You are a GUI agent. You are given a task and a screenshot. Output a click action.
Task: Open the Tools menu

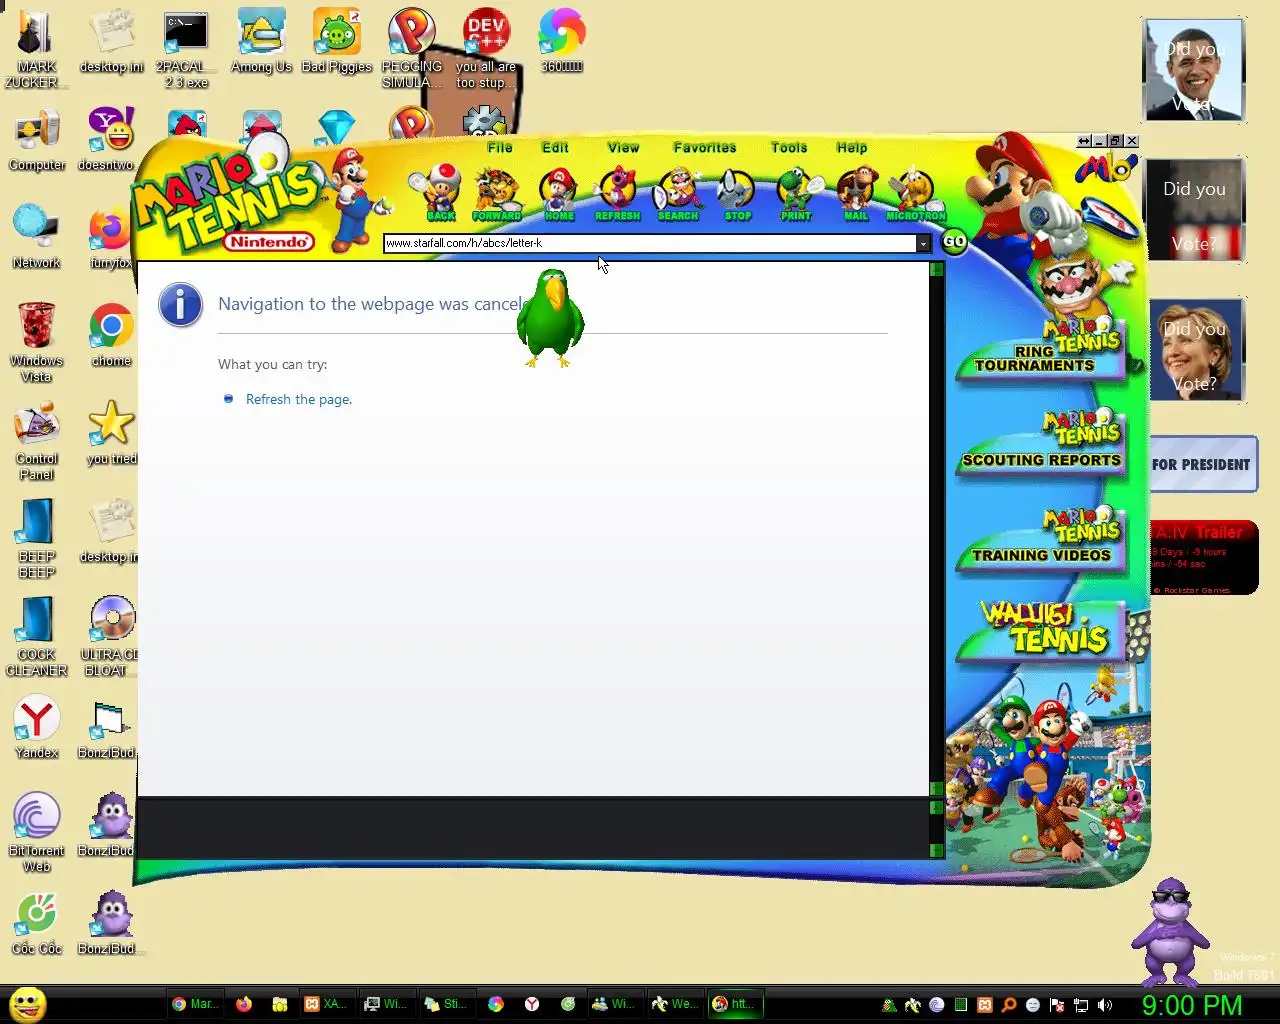point(789,147)
